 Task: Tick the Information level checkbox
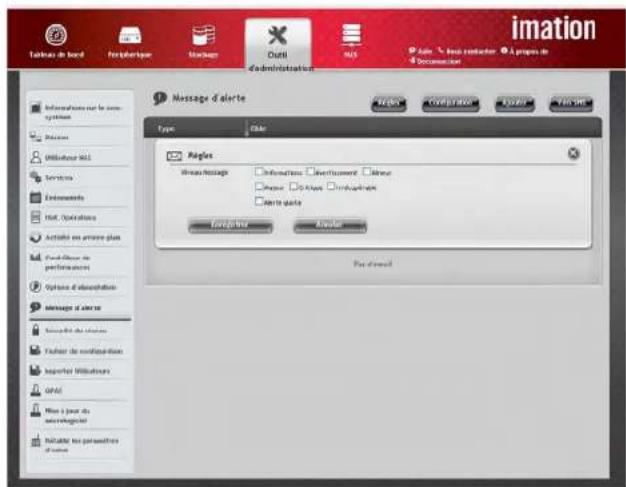pos(259,171)
